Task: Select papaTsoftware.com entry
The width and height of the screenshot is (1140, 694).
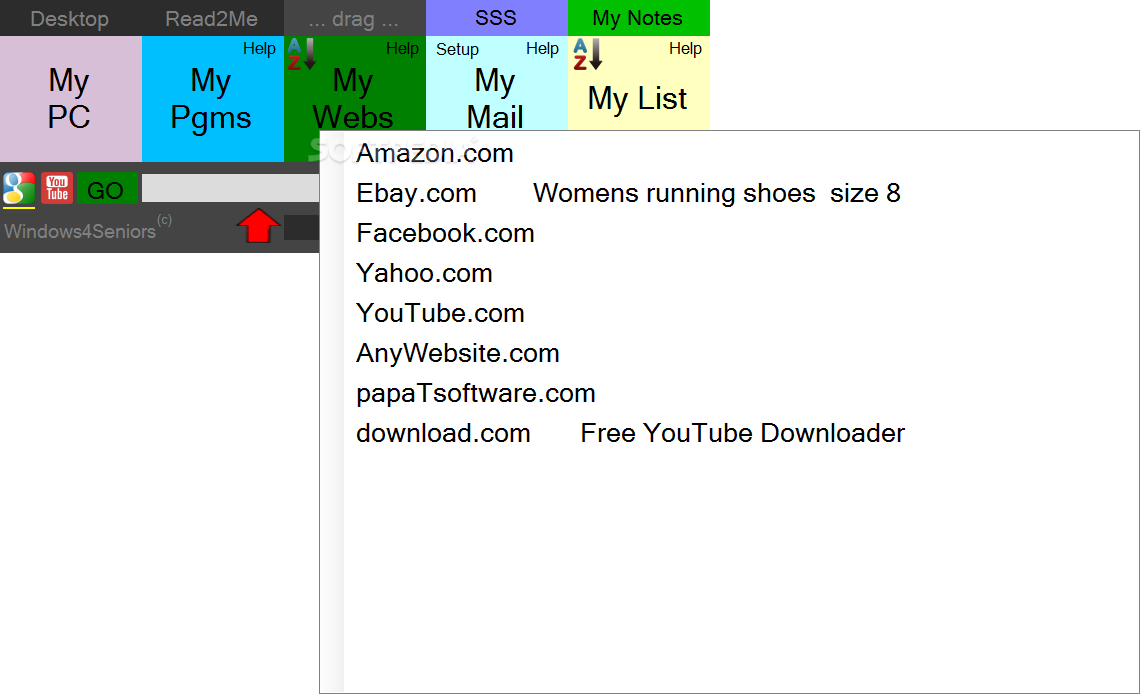Action: click(x=475, y=393)
